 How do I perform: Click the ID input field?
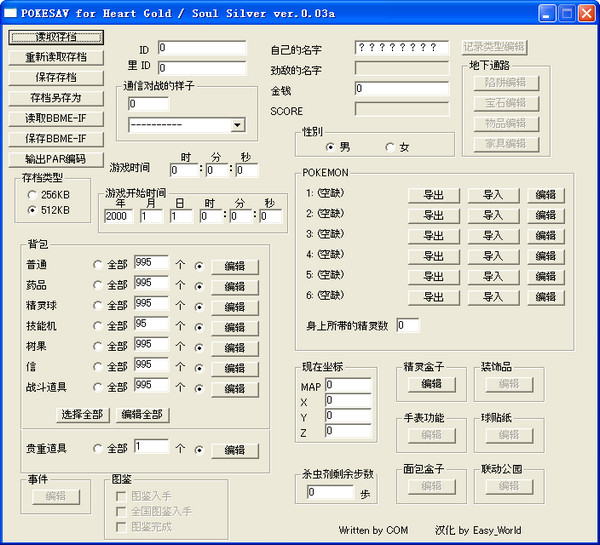[202, 48]
